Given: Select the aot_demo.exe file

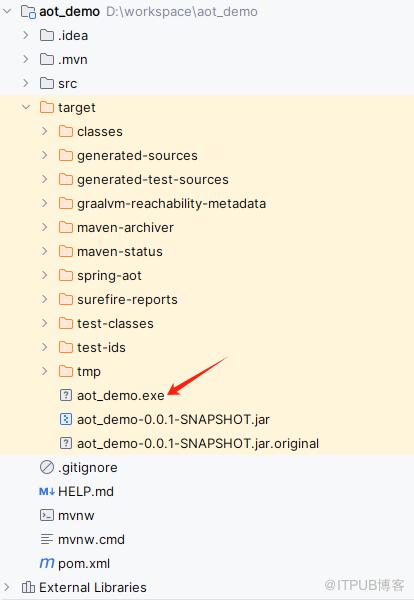Looking at the screenshot, I should coord(121,395).
